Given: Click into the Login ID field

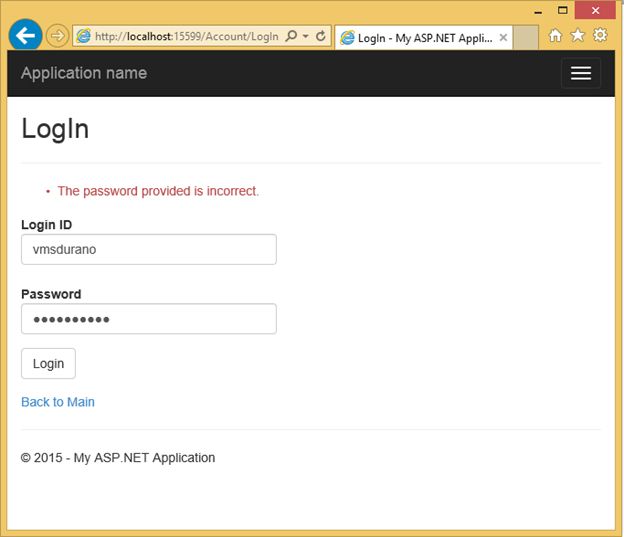Looking at the screenshot, I should point(149,250).
